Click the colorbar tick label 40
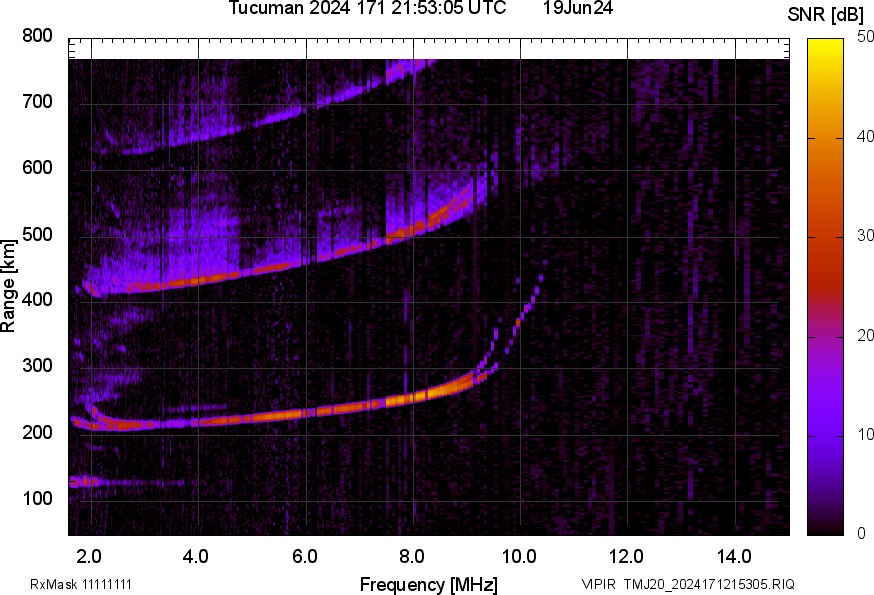 (865, 136)
